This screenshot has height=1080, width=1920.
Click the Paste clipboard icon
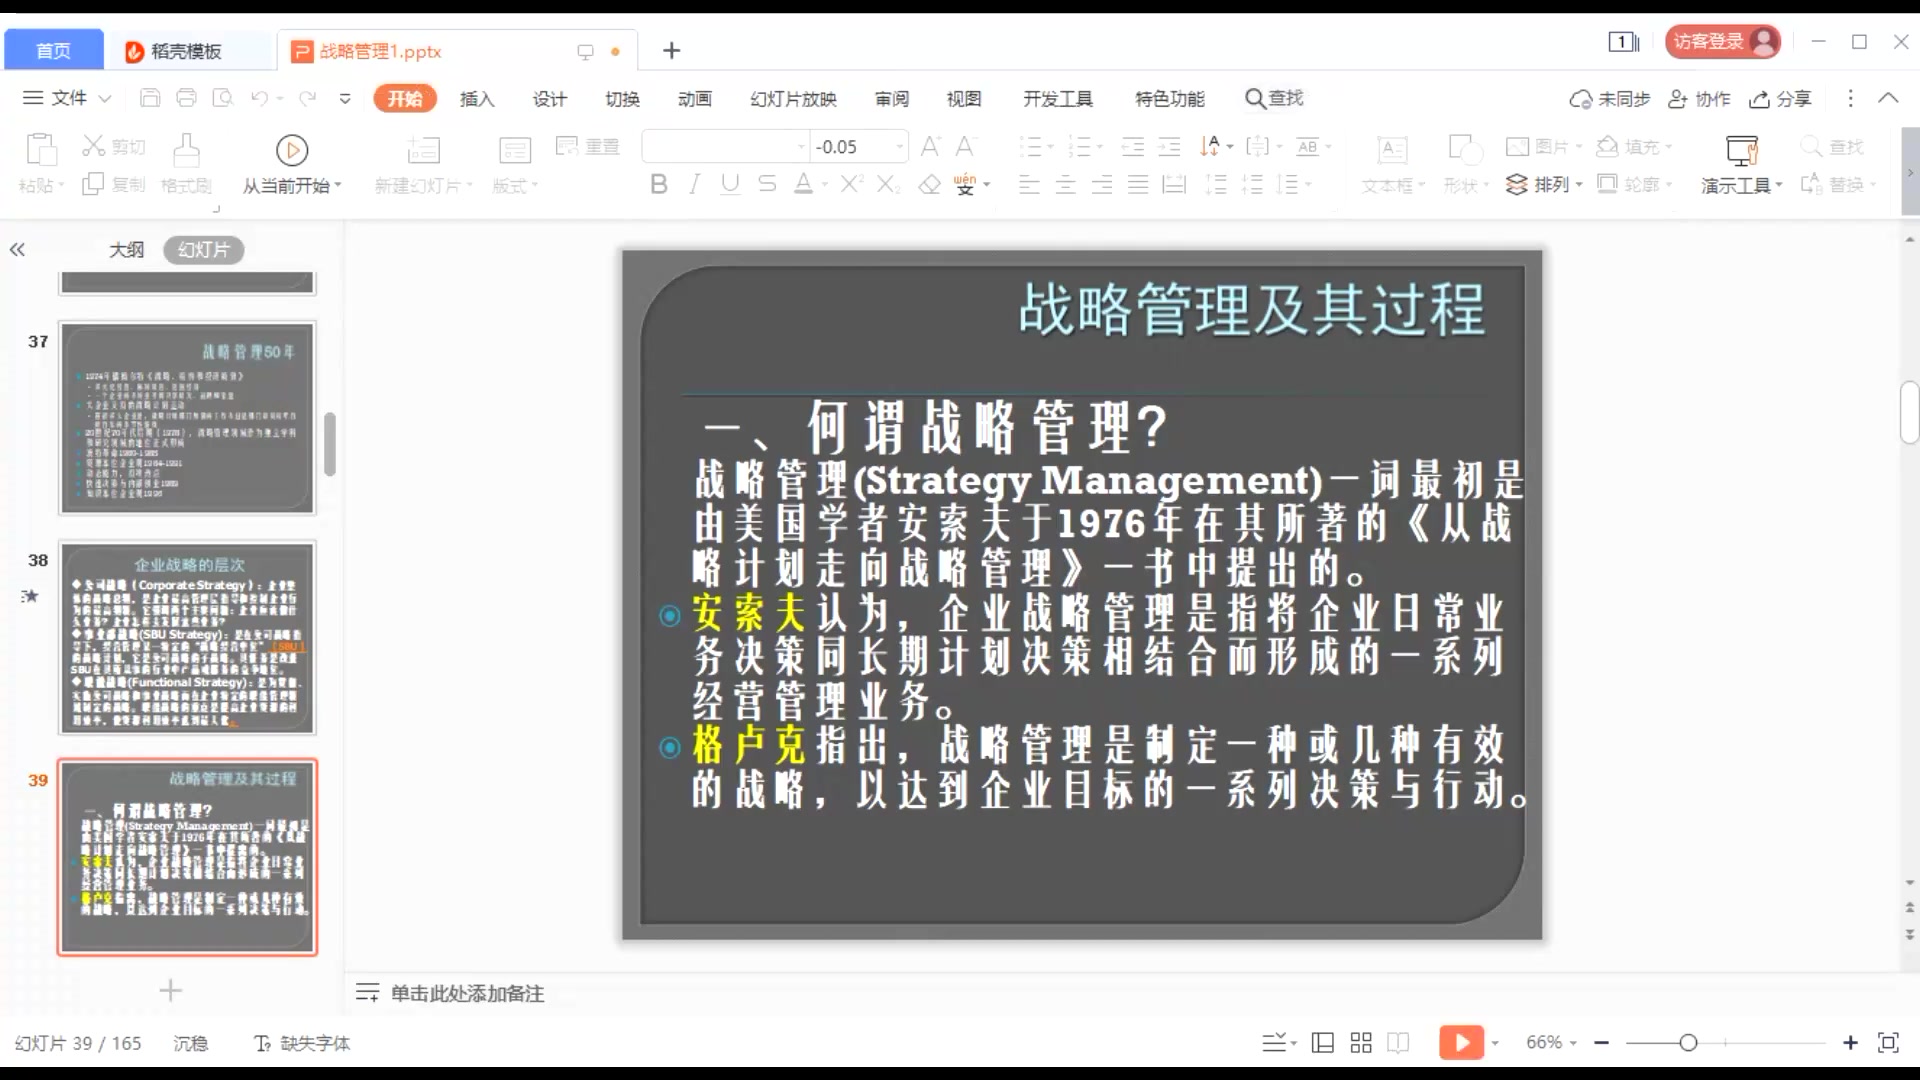(41, 149)
